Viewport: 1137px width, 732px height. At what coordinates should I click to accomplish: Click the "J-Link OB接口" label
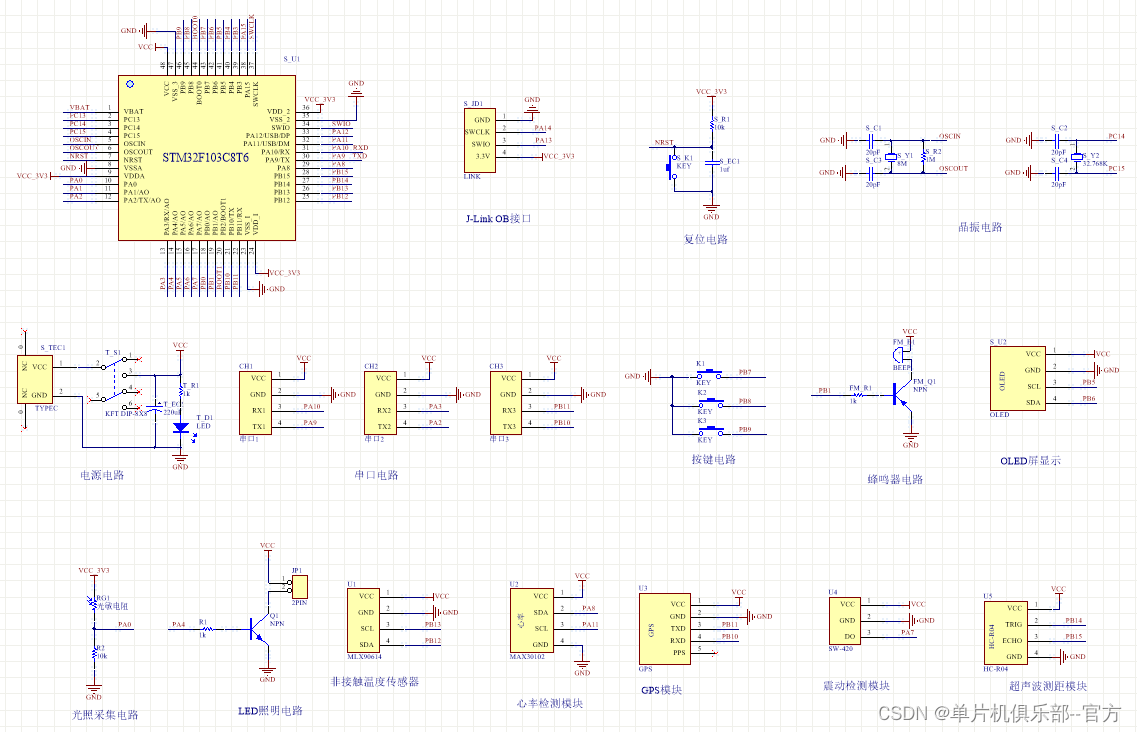(498, 218)
